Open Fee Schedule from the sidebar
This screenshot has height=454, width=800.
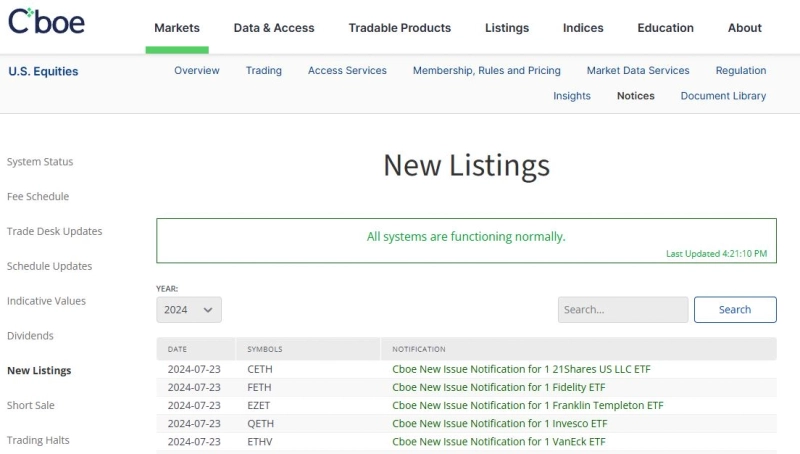tap(38, 197)
